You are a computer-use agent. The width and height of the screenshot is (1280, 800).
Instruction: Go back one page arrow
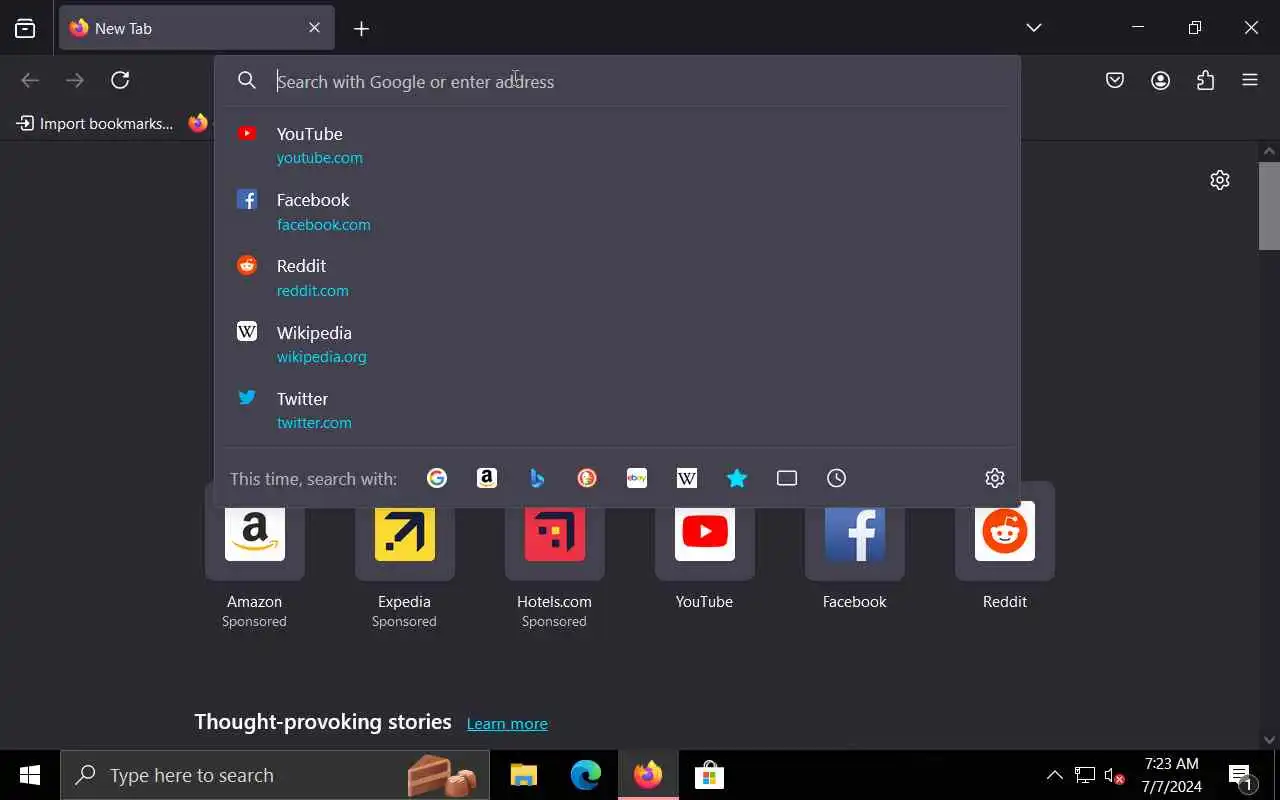pyautogui.click(x=30, y=80)
